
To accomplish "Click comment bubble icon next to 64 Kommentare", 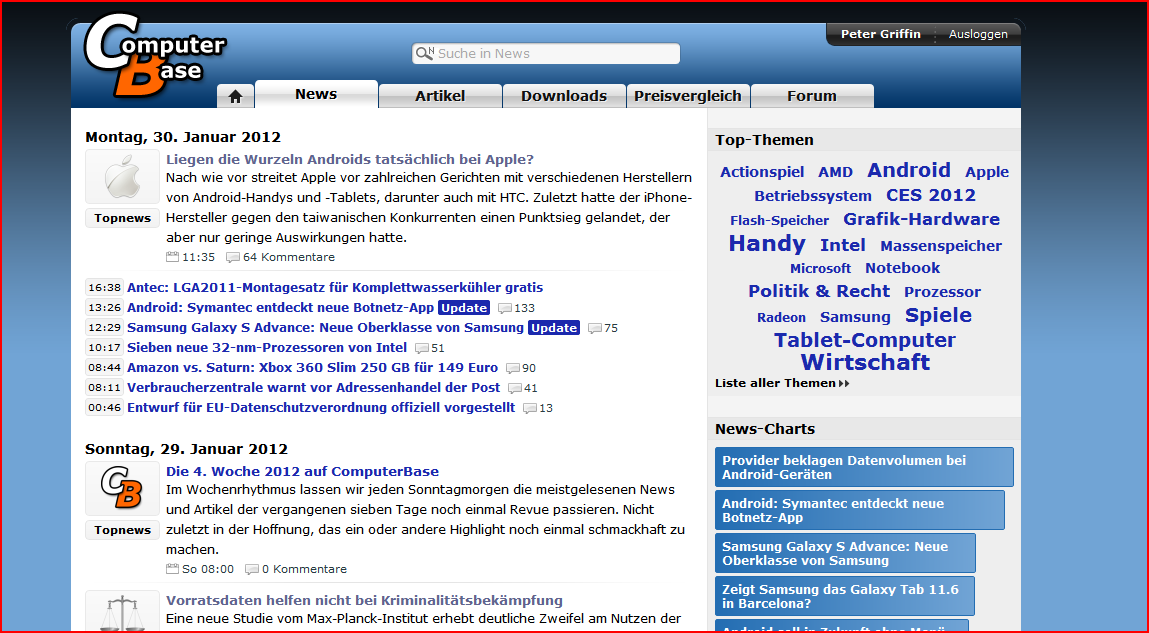I will click(x=233, y=257).
